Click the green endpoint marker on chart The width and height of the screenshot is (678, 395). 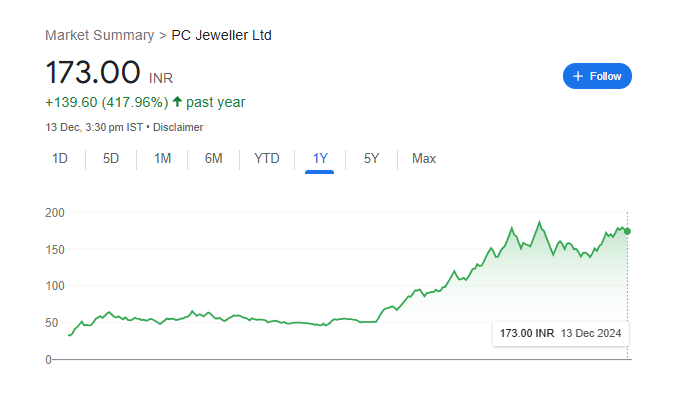pyautogui.click(x=627, y=232)
